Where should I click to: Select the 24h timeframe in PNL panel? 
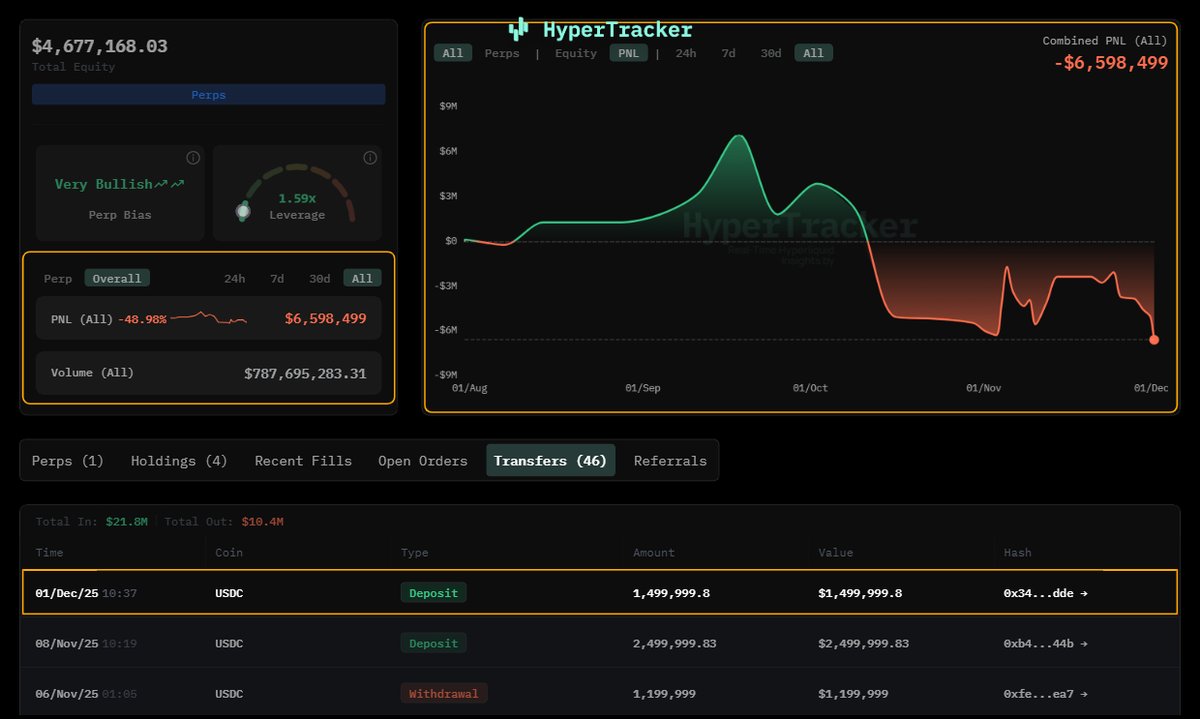[234, 278]
